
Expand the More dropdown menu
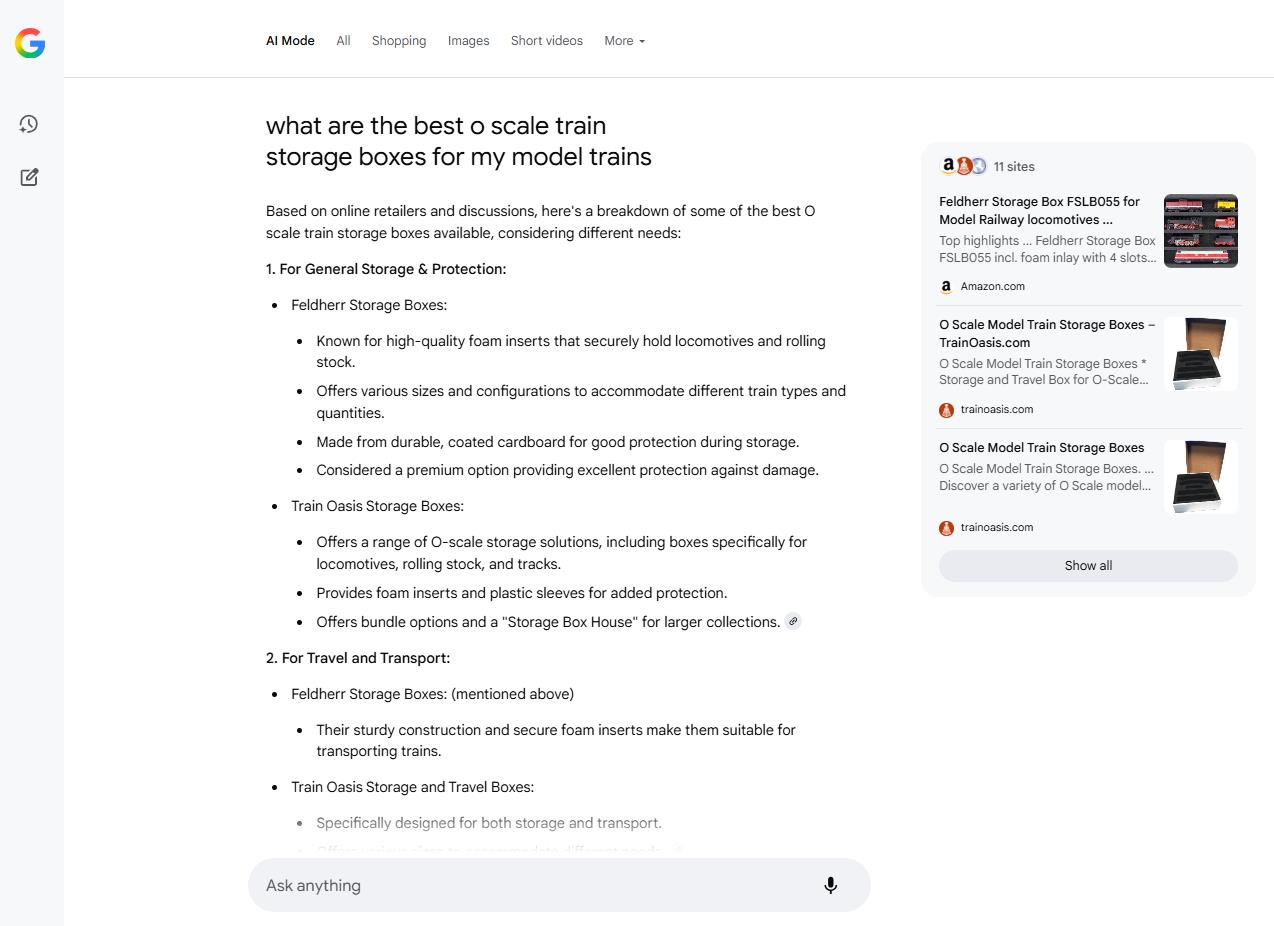(624, 41)
